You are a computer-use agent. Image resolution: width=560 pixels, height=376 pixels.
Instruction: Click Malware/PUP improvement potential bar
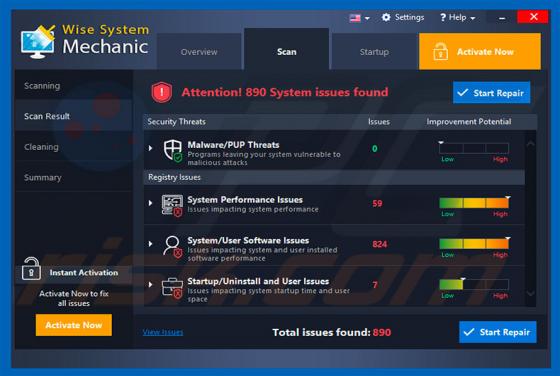[474, 148]
